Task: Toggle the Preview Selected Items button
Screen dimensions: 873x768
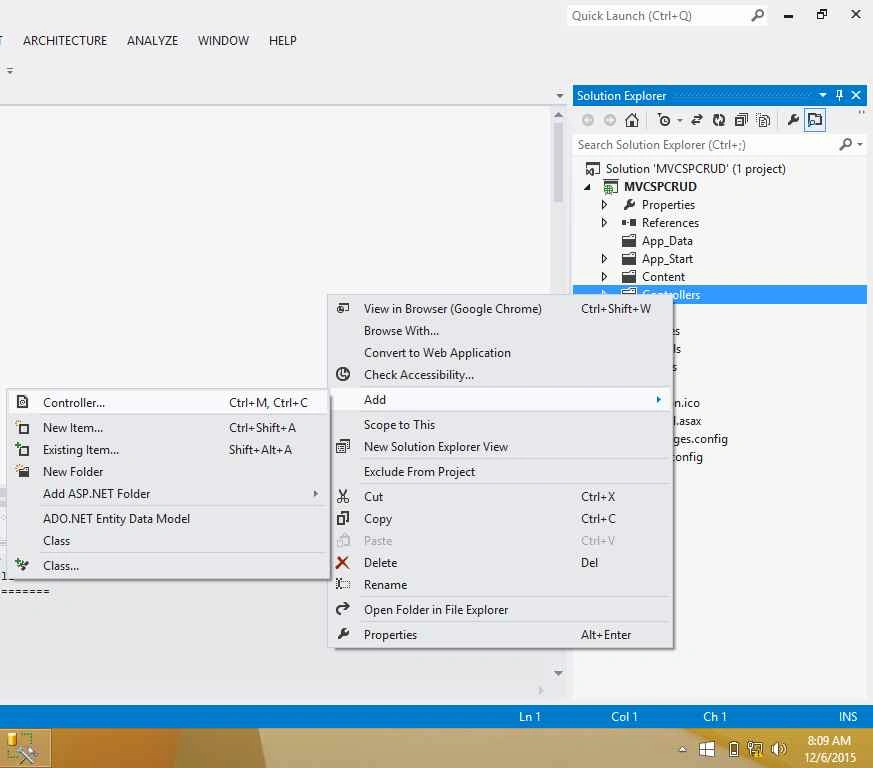Action: pyautogui.click(x=815, y=120)
